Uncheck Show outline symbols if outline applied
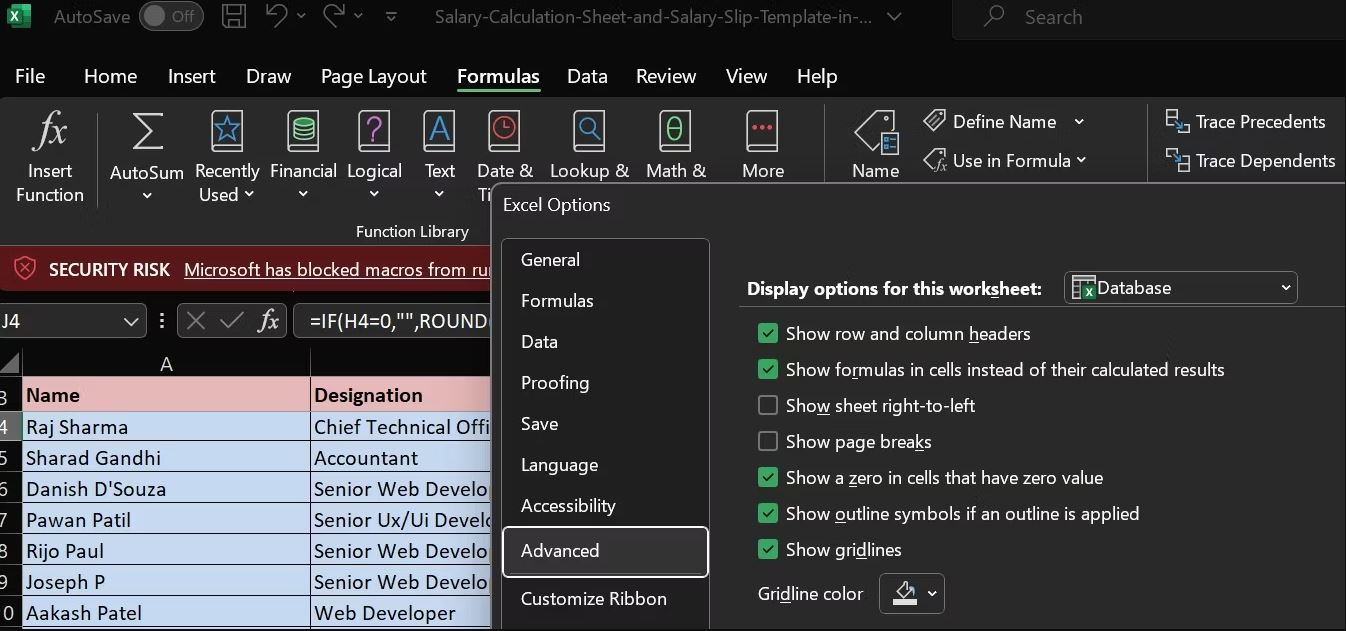 click(768, 514)
